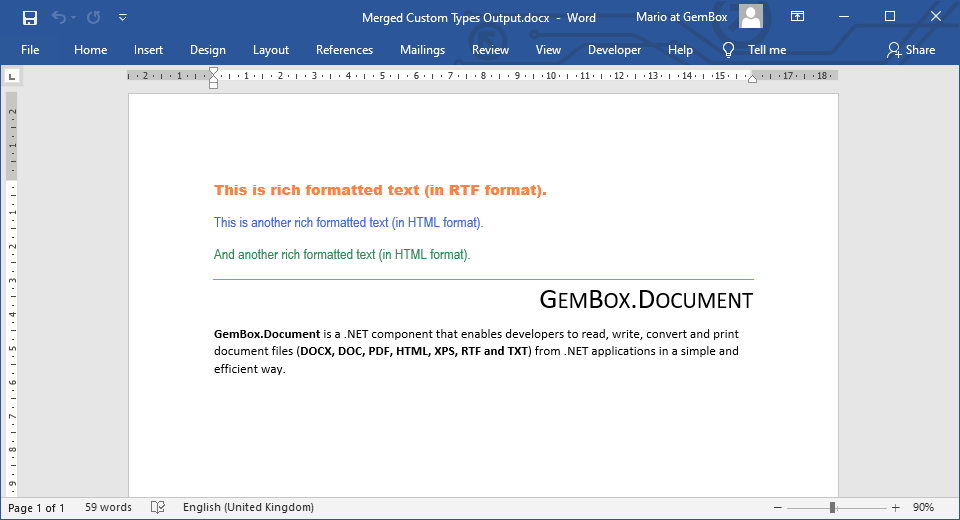Expand Customize Quick Access Toolbar dropdown
Screen dimensions: 960x520
tap(122, 17)
